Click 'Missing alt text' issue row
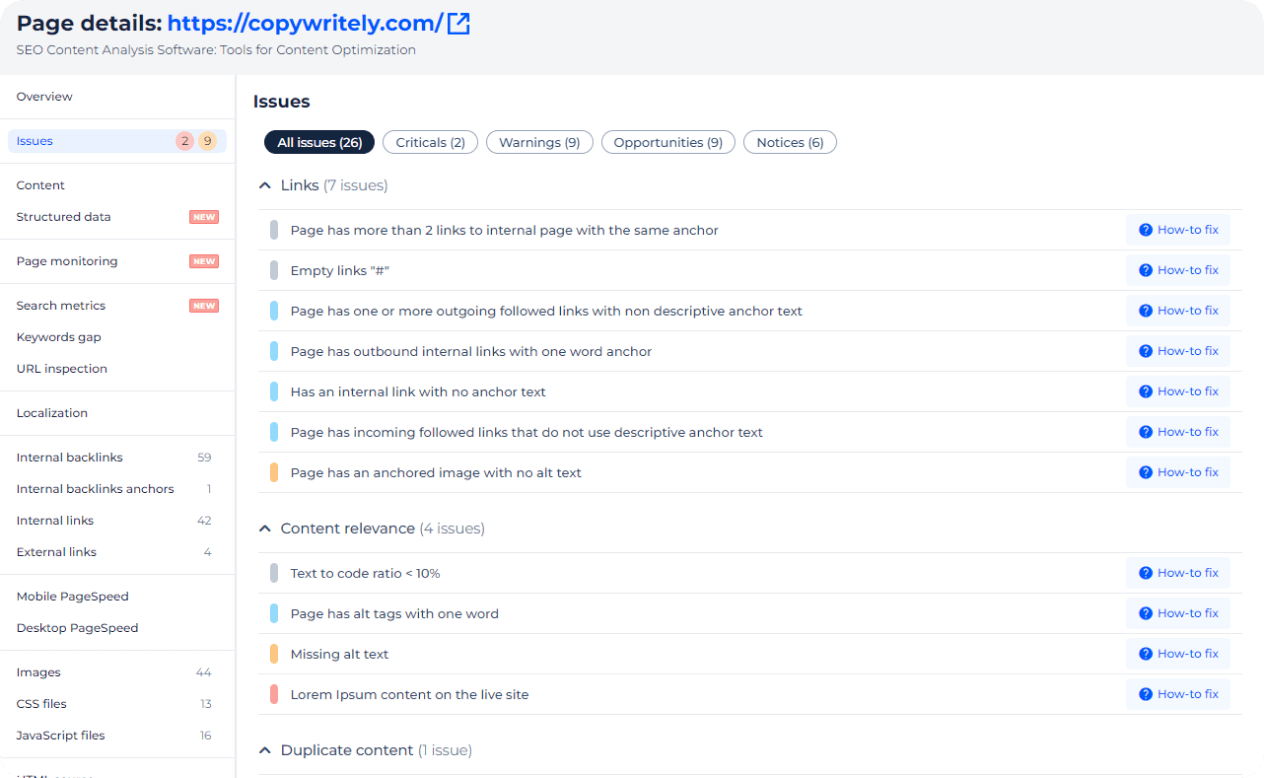Image resolution: width=1264 pixels, height=778 pixels. click(750, 654)
